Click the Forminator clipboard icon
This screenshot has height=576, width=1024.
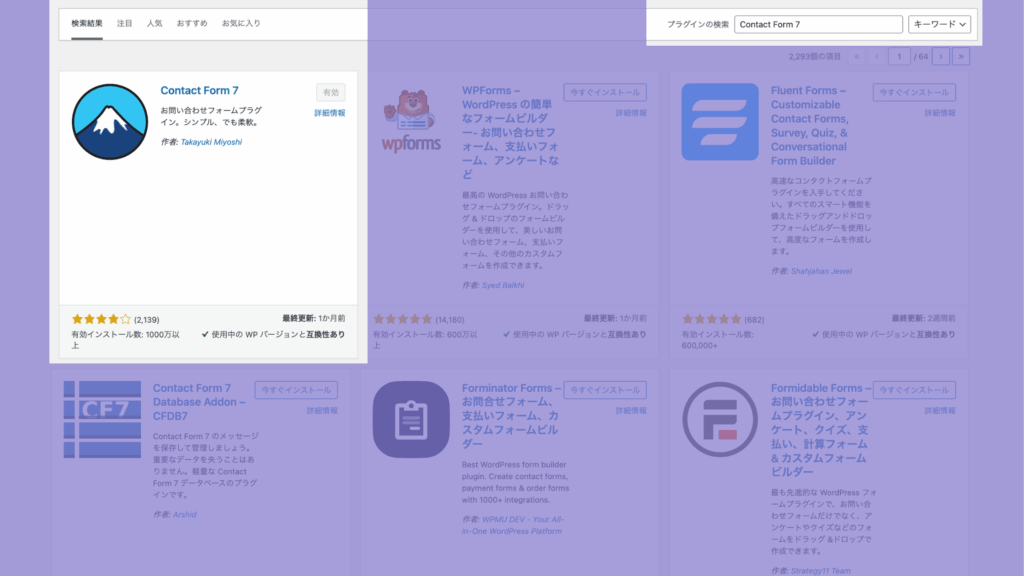click(411, 419)
